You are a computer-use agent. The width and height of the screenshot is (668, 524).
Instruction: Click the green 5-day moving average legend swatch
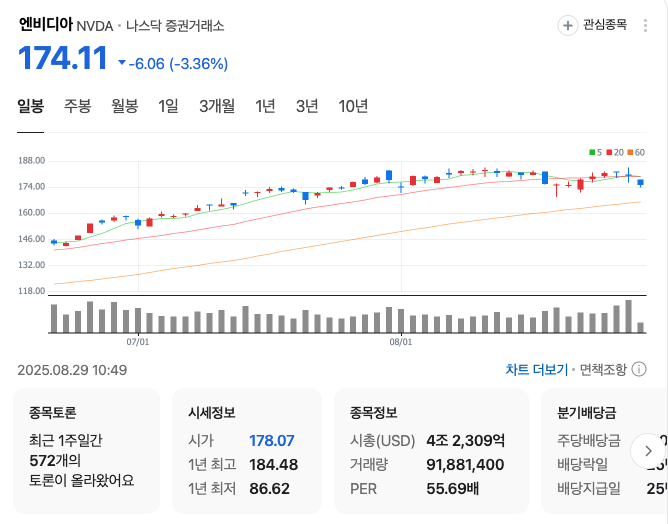[592, 153]
